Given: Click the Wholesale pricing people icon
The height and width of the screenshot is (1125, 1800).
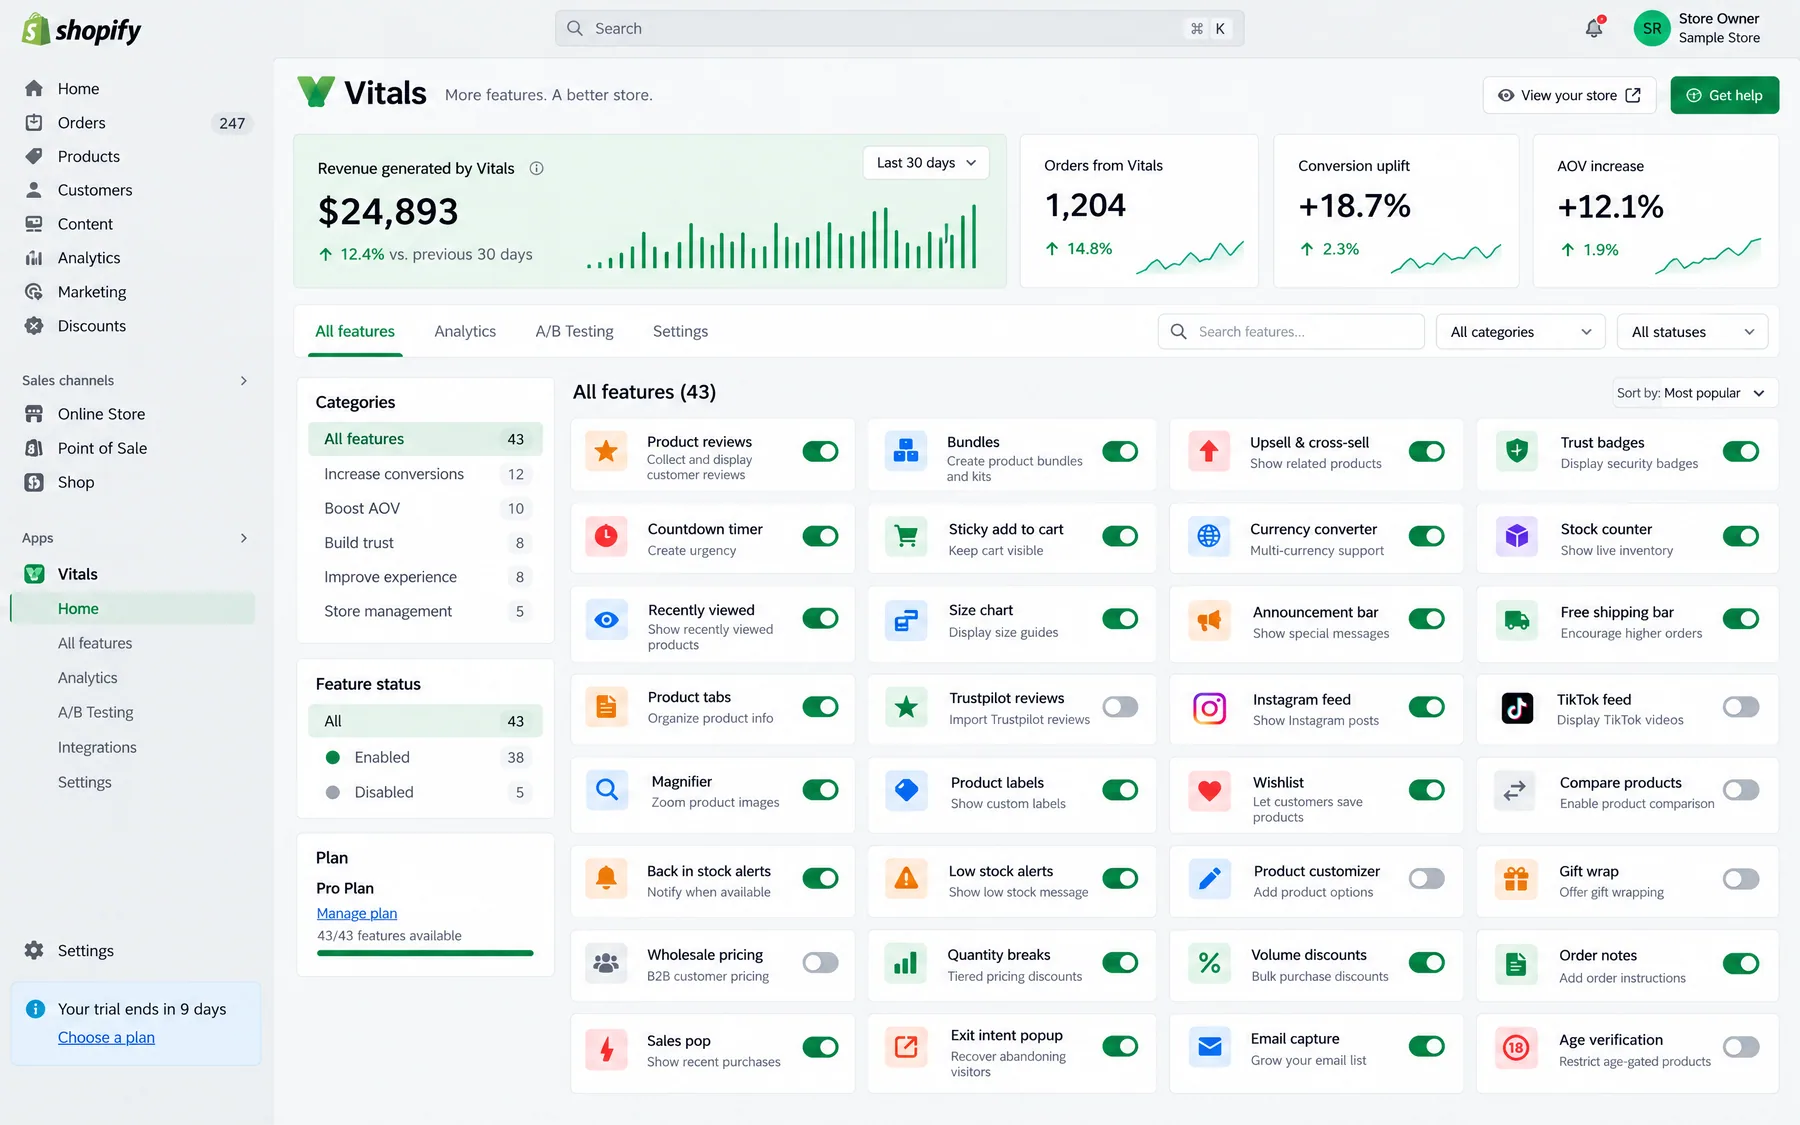Looking at the screenshot, I should [x=606, y=963].
